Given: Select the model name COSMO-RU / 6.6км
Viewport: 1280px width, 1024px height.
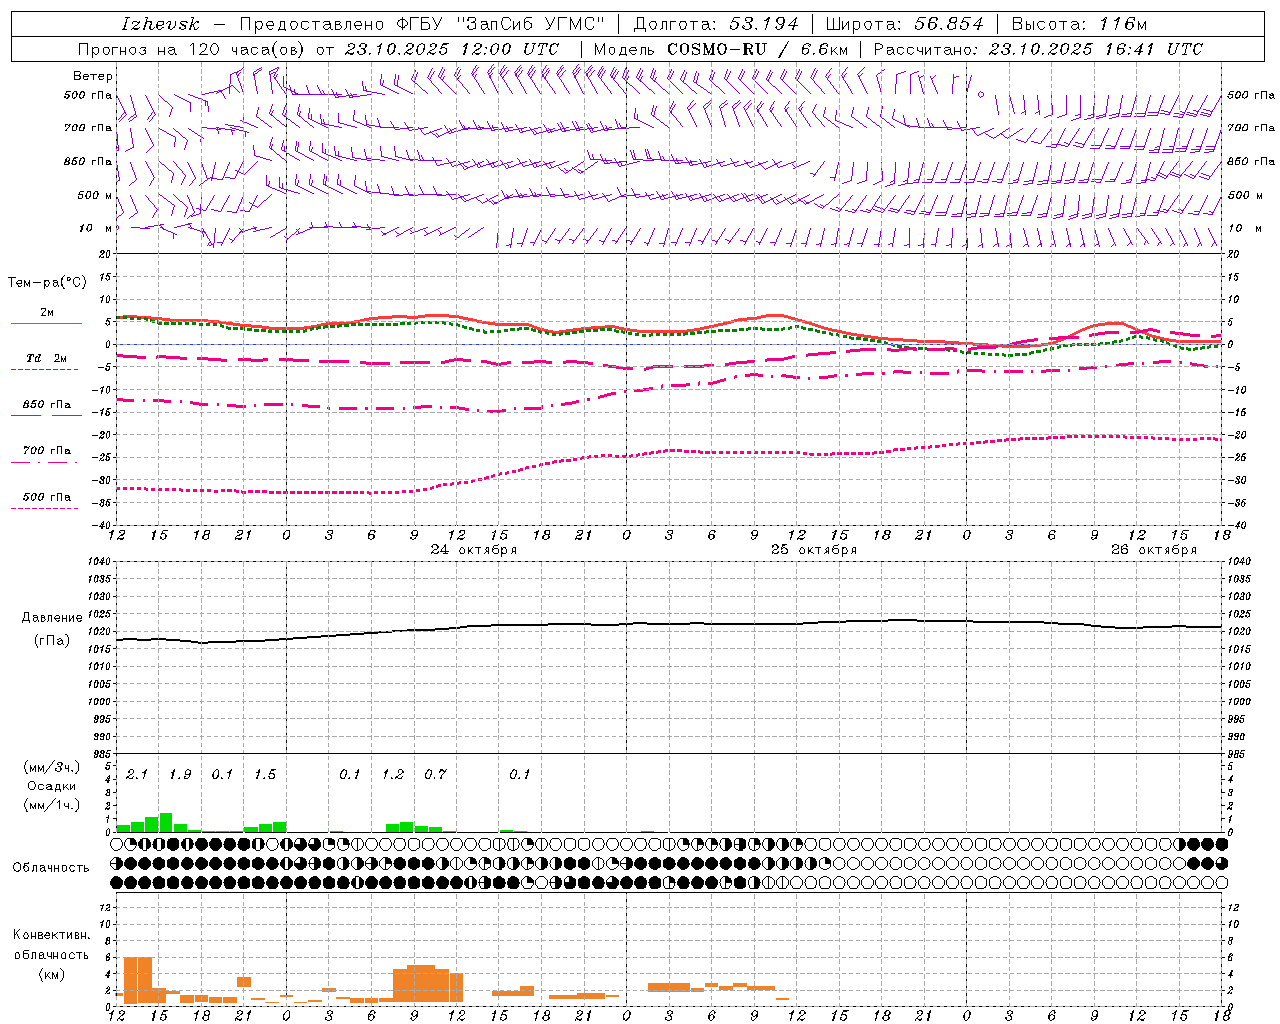Looking at the screenshot, I should [757, 49].
